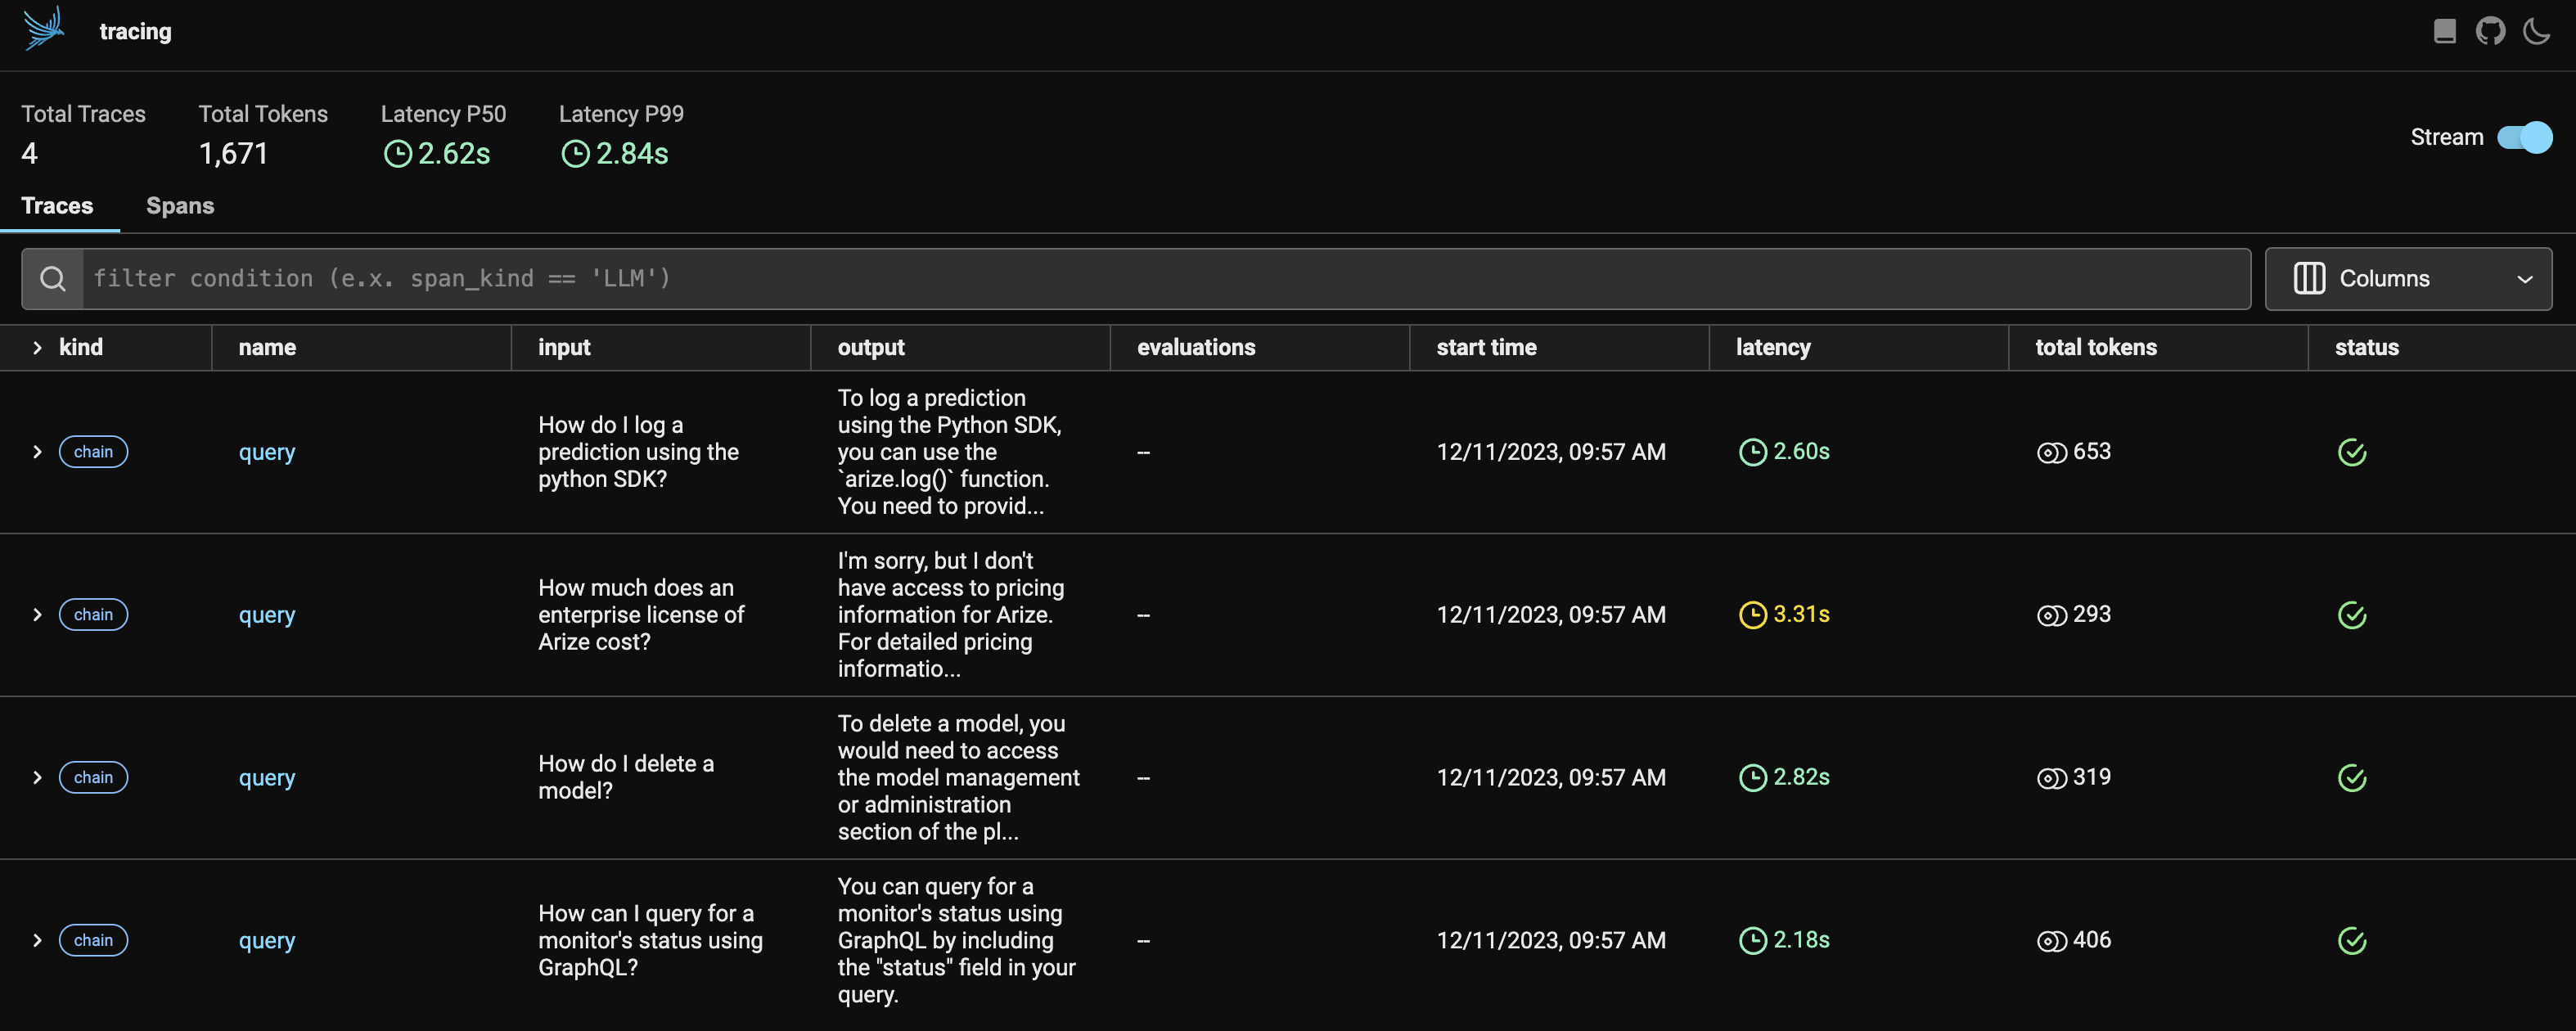
Task: Click the token icon next to 319
Action: (x=2051, y=779)
